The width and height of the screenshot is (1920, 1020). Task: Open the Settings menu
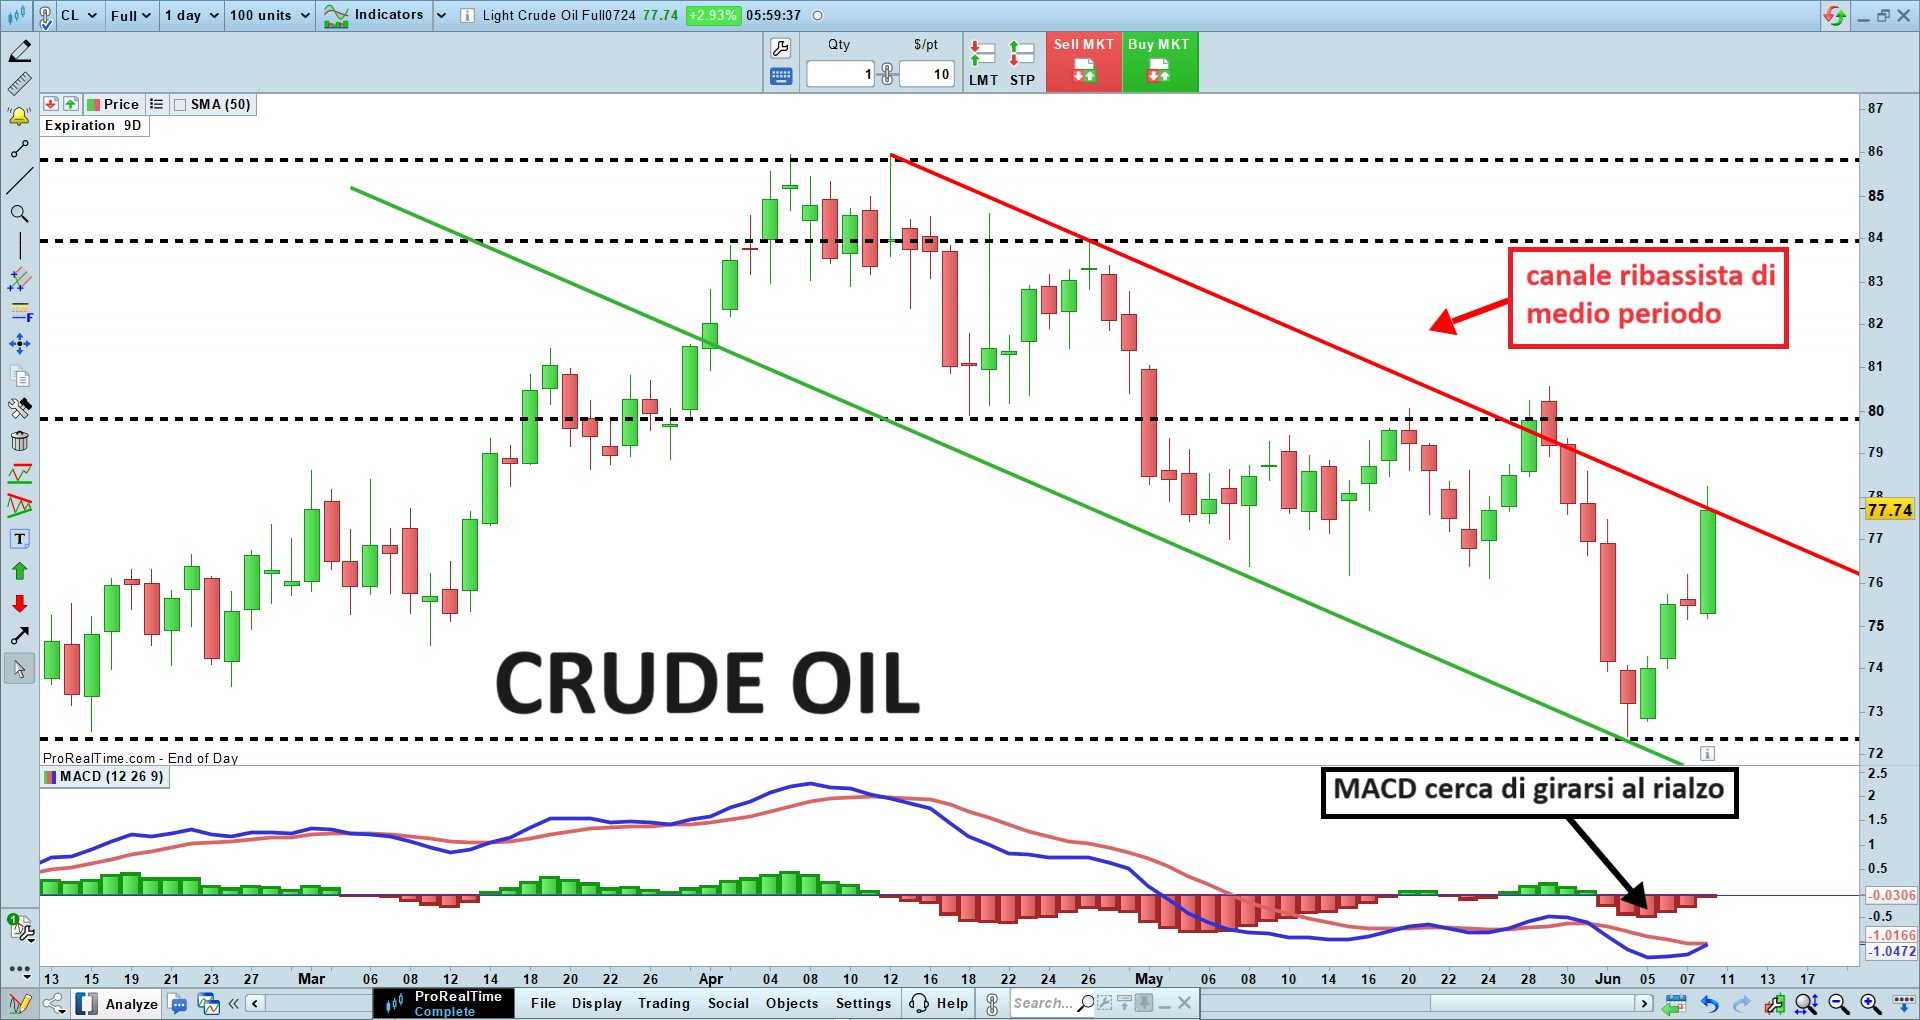[x=863, y=1003]
